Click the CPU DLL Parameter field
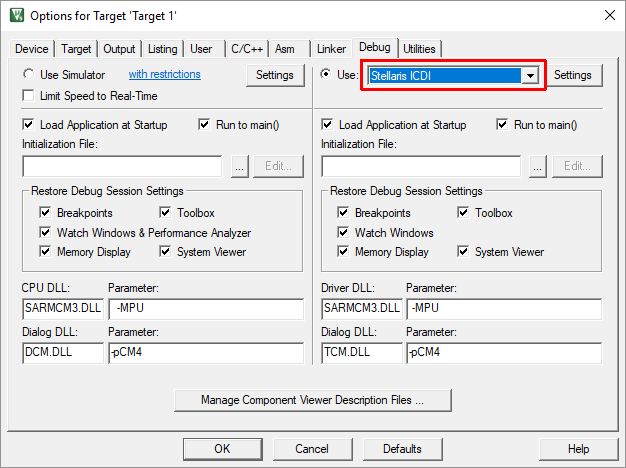626x468 pixels. click(206, 309)
